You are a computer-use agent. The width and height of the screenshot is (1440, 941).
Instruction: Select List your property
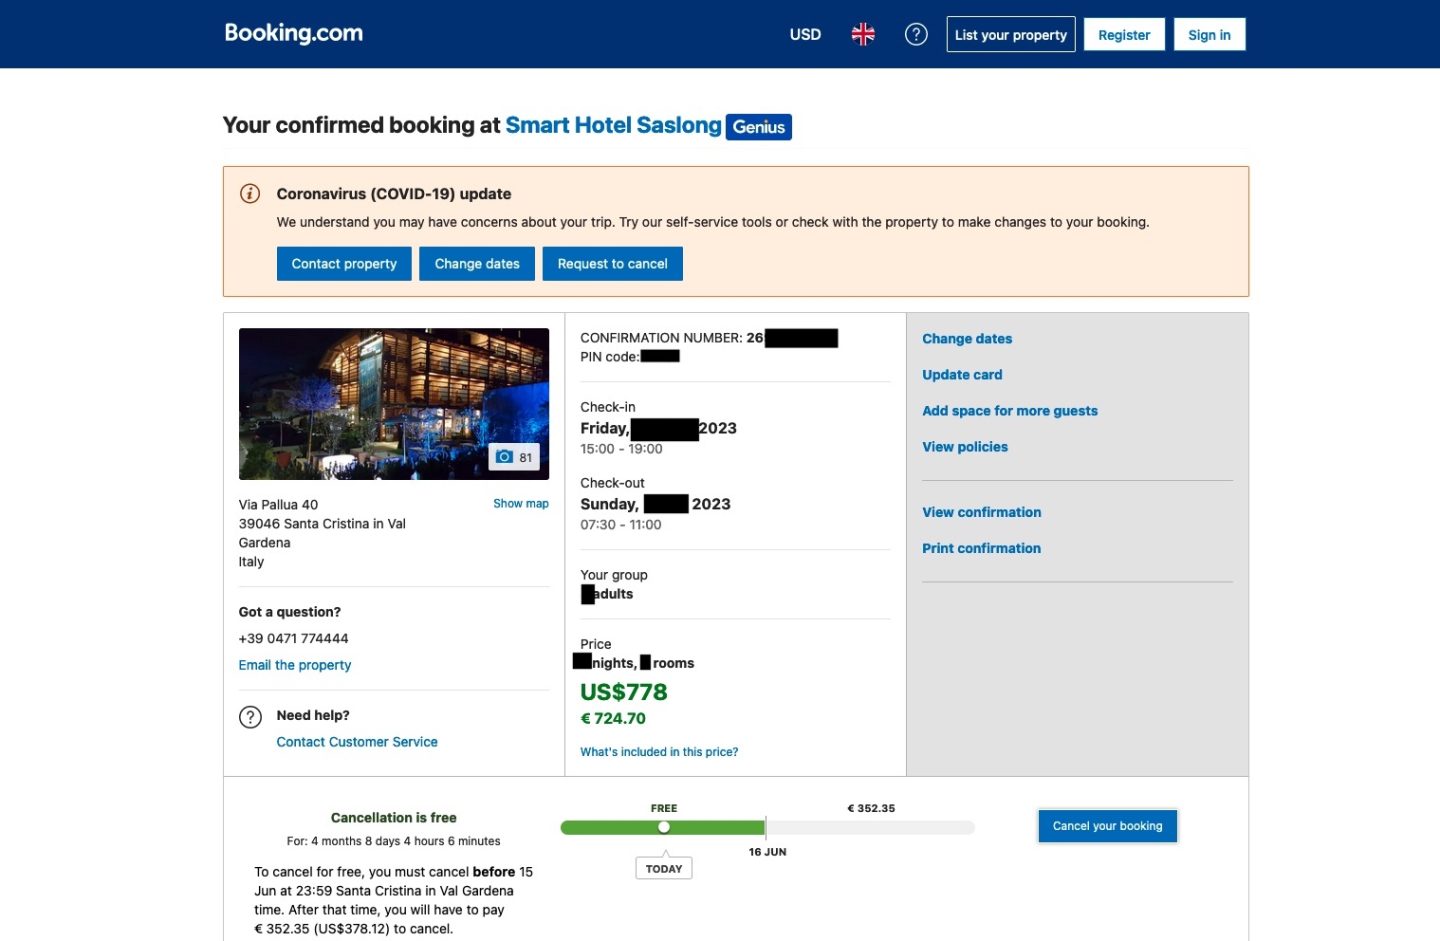point(1010,34)
